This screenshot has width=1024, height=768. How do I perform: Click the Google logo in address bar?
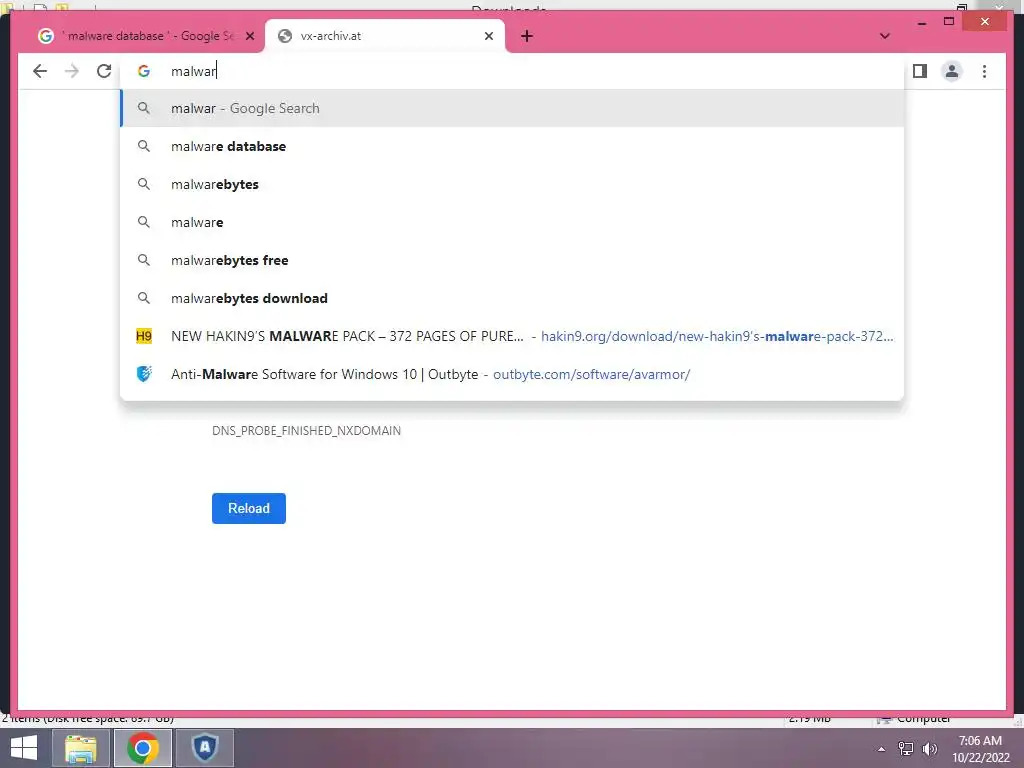[x=144, y=71]
